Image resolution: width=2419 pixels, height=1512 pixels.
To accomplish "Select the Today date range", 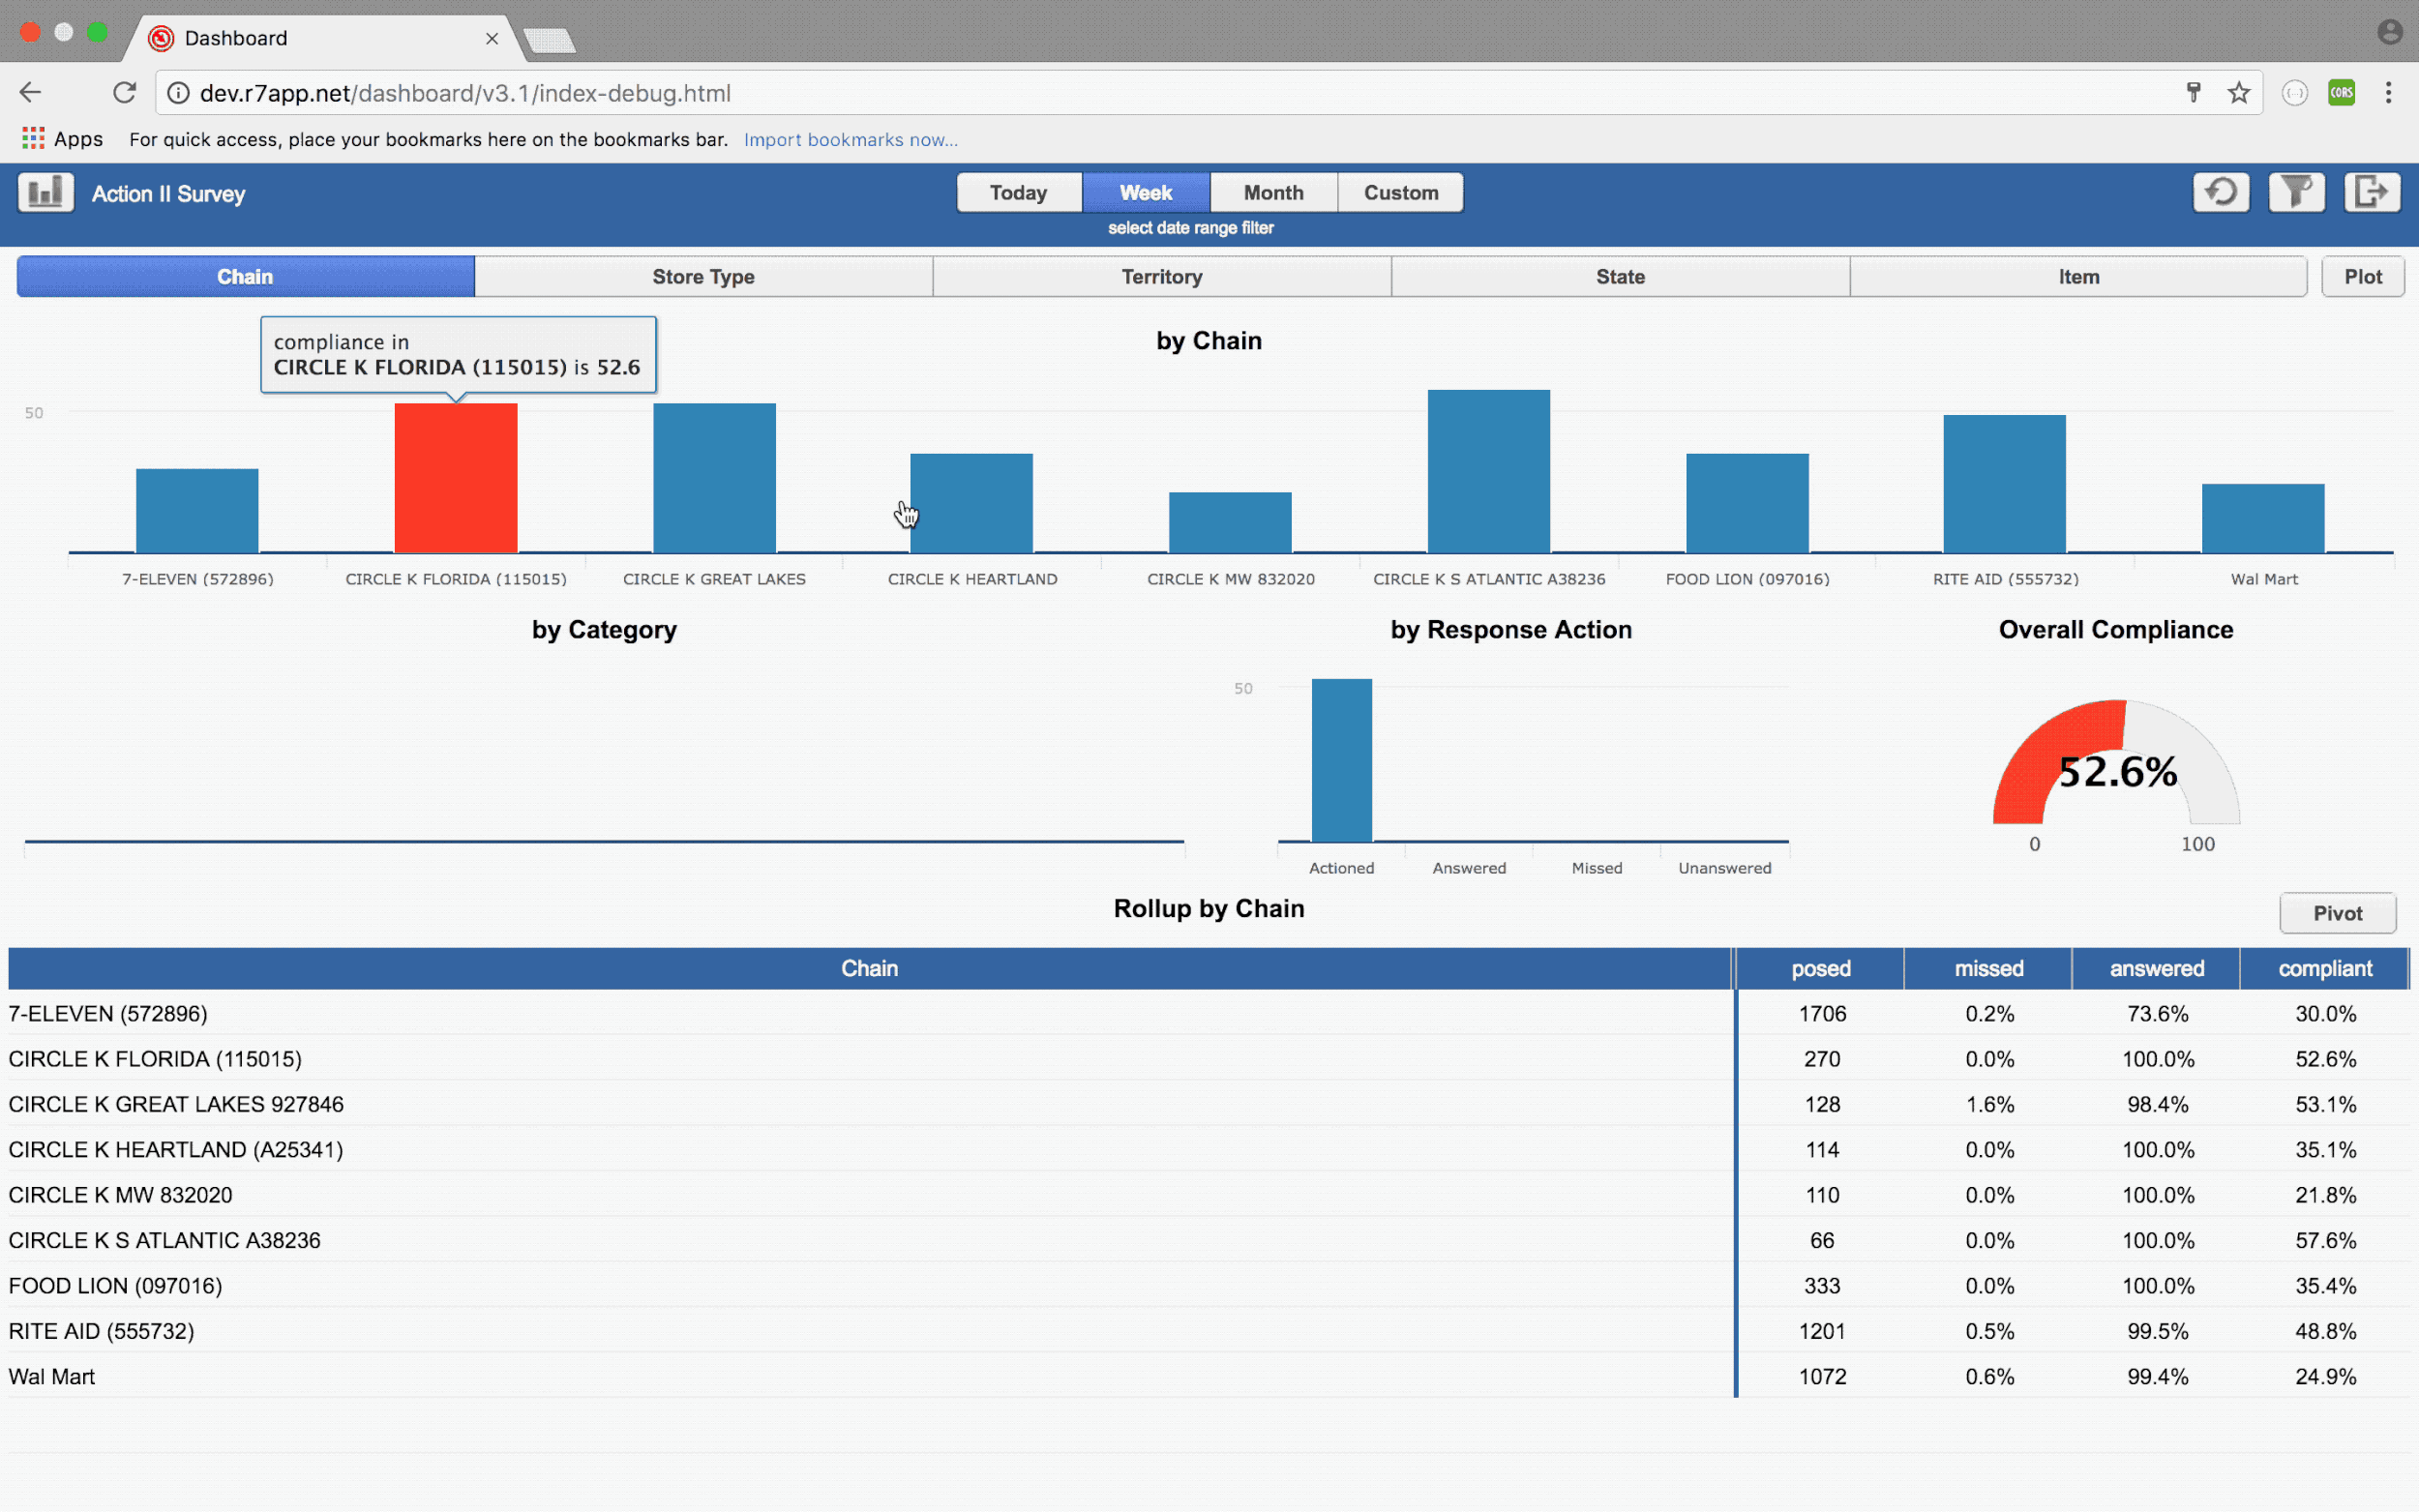I will coord(1018,192).
